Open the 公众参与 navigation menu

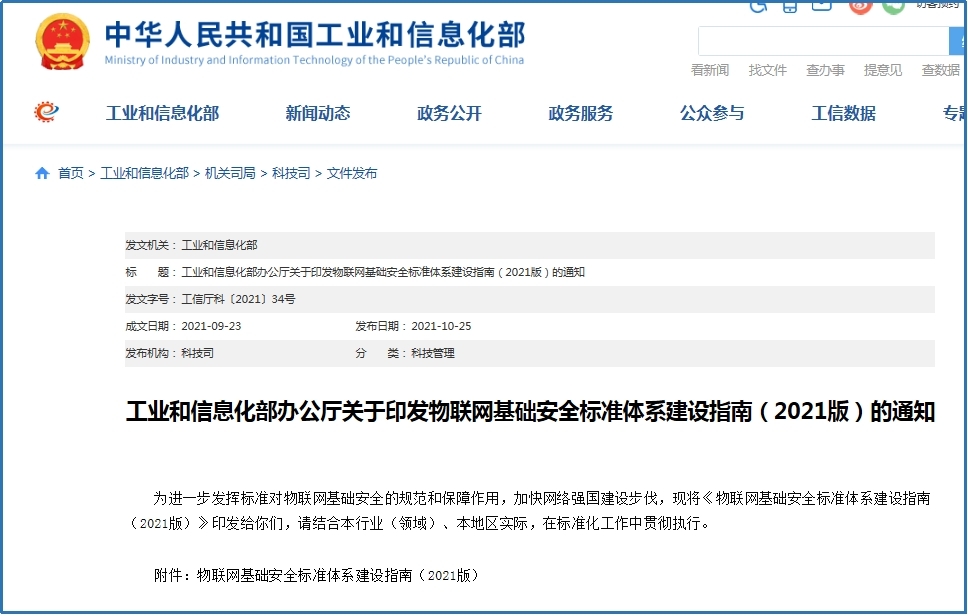[x=712, y=114]
